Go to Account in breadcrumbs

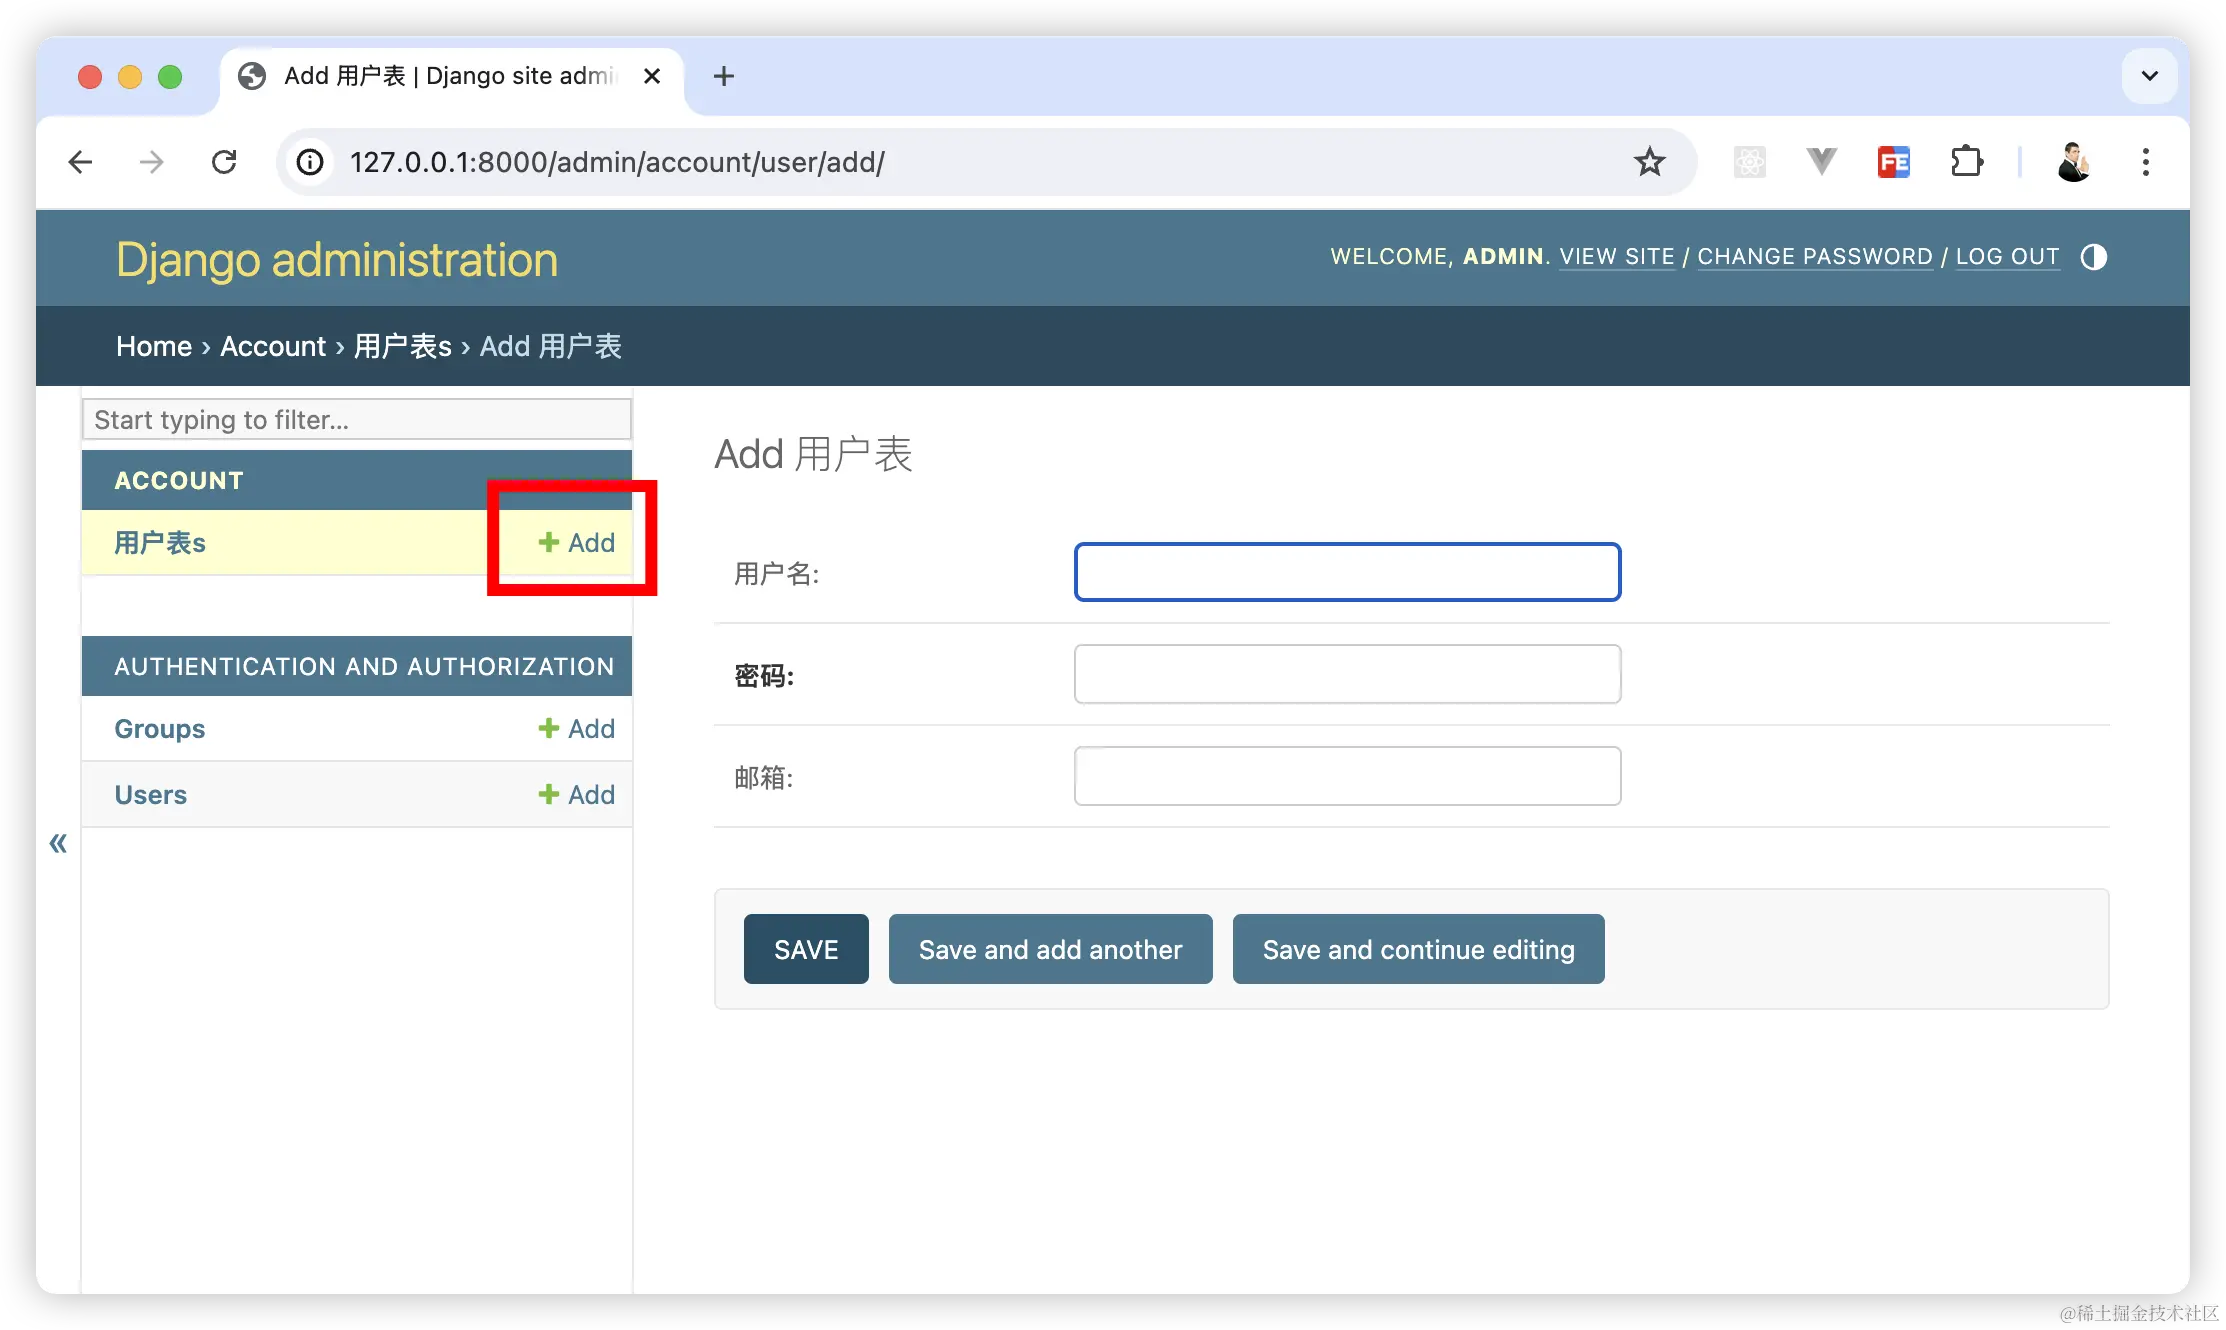pos(272,346)
